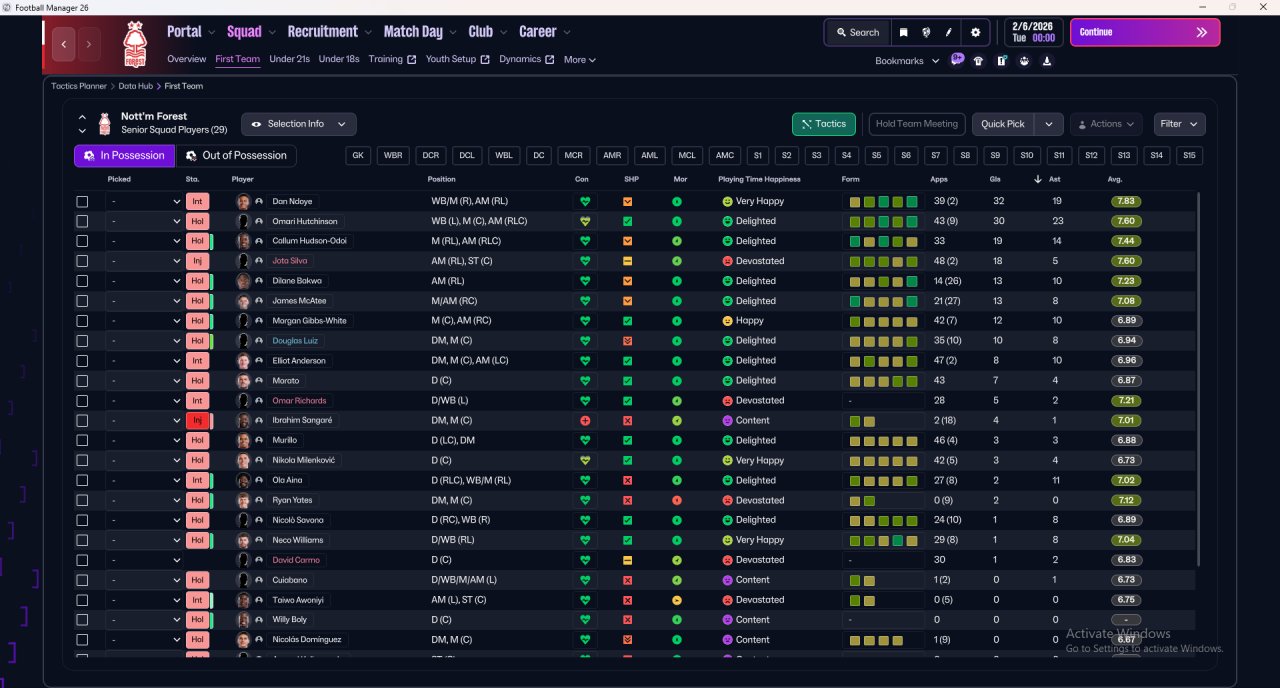
Task: Open the group of people shortcut icon
Action: (x=1024, y=61)
